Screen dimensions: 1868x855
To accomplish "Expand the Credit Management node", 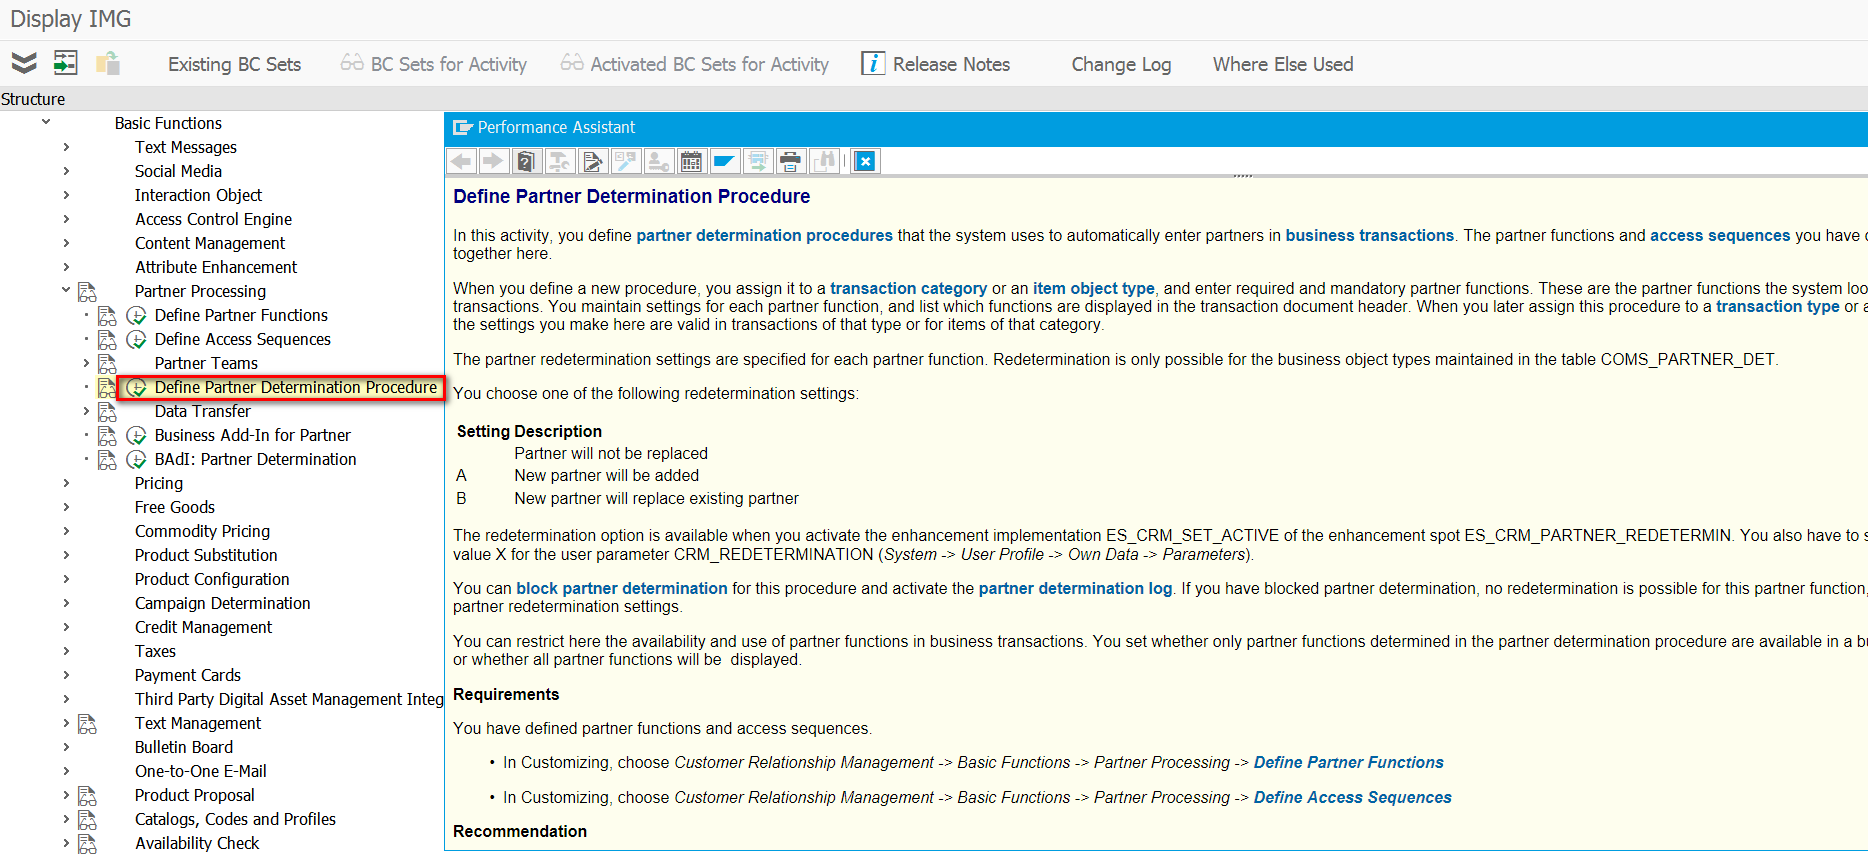I will tap(66, 627).
